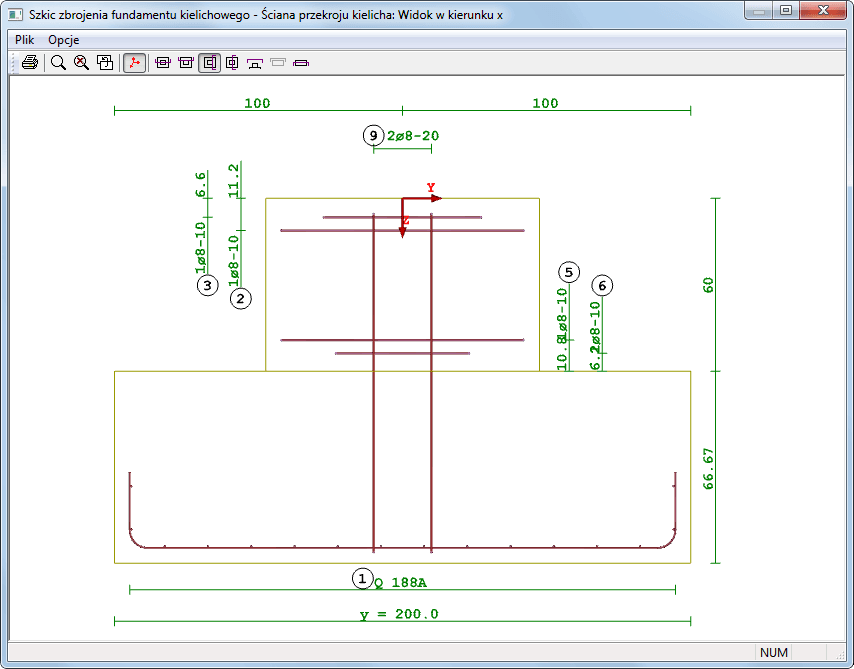Maximize the sketch window
This screenshot has height=669, width=854.
click(x=785, y=10)
